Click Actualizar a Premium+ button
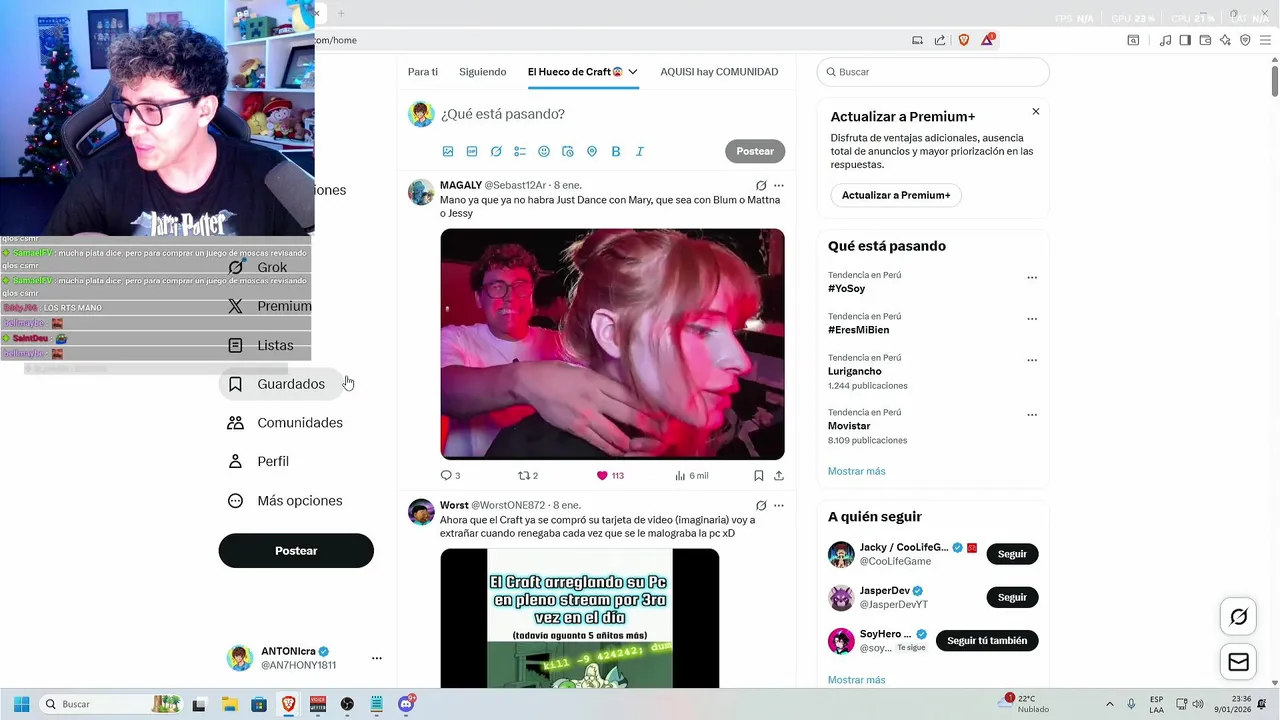This screenshot has height=720, width=1280. click(896, 195)
